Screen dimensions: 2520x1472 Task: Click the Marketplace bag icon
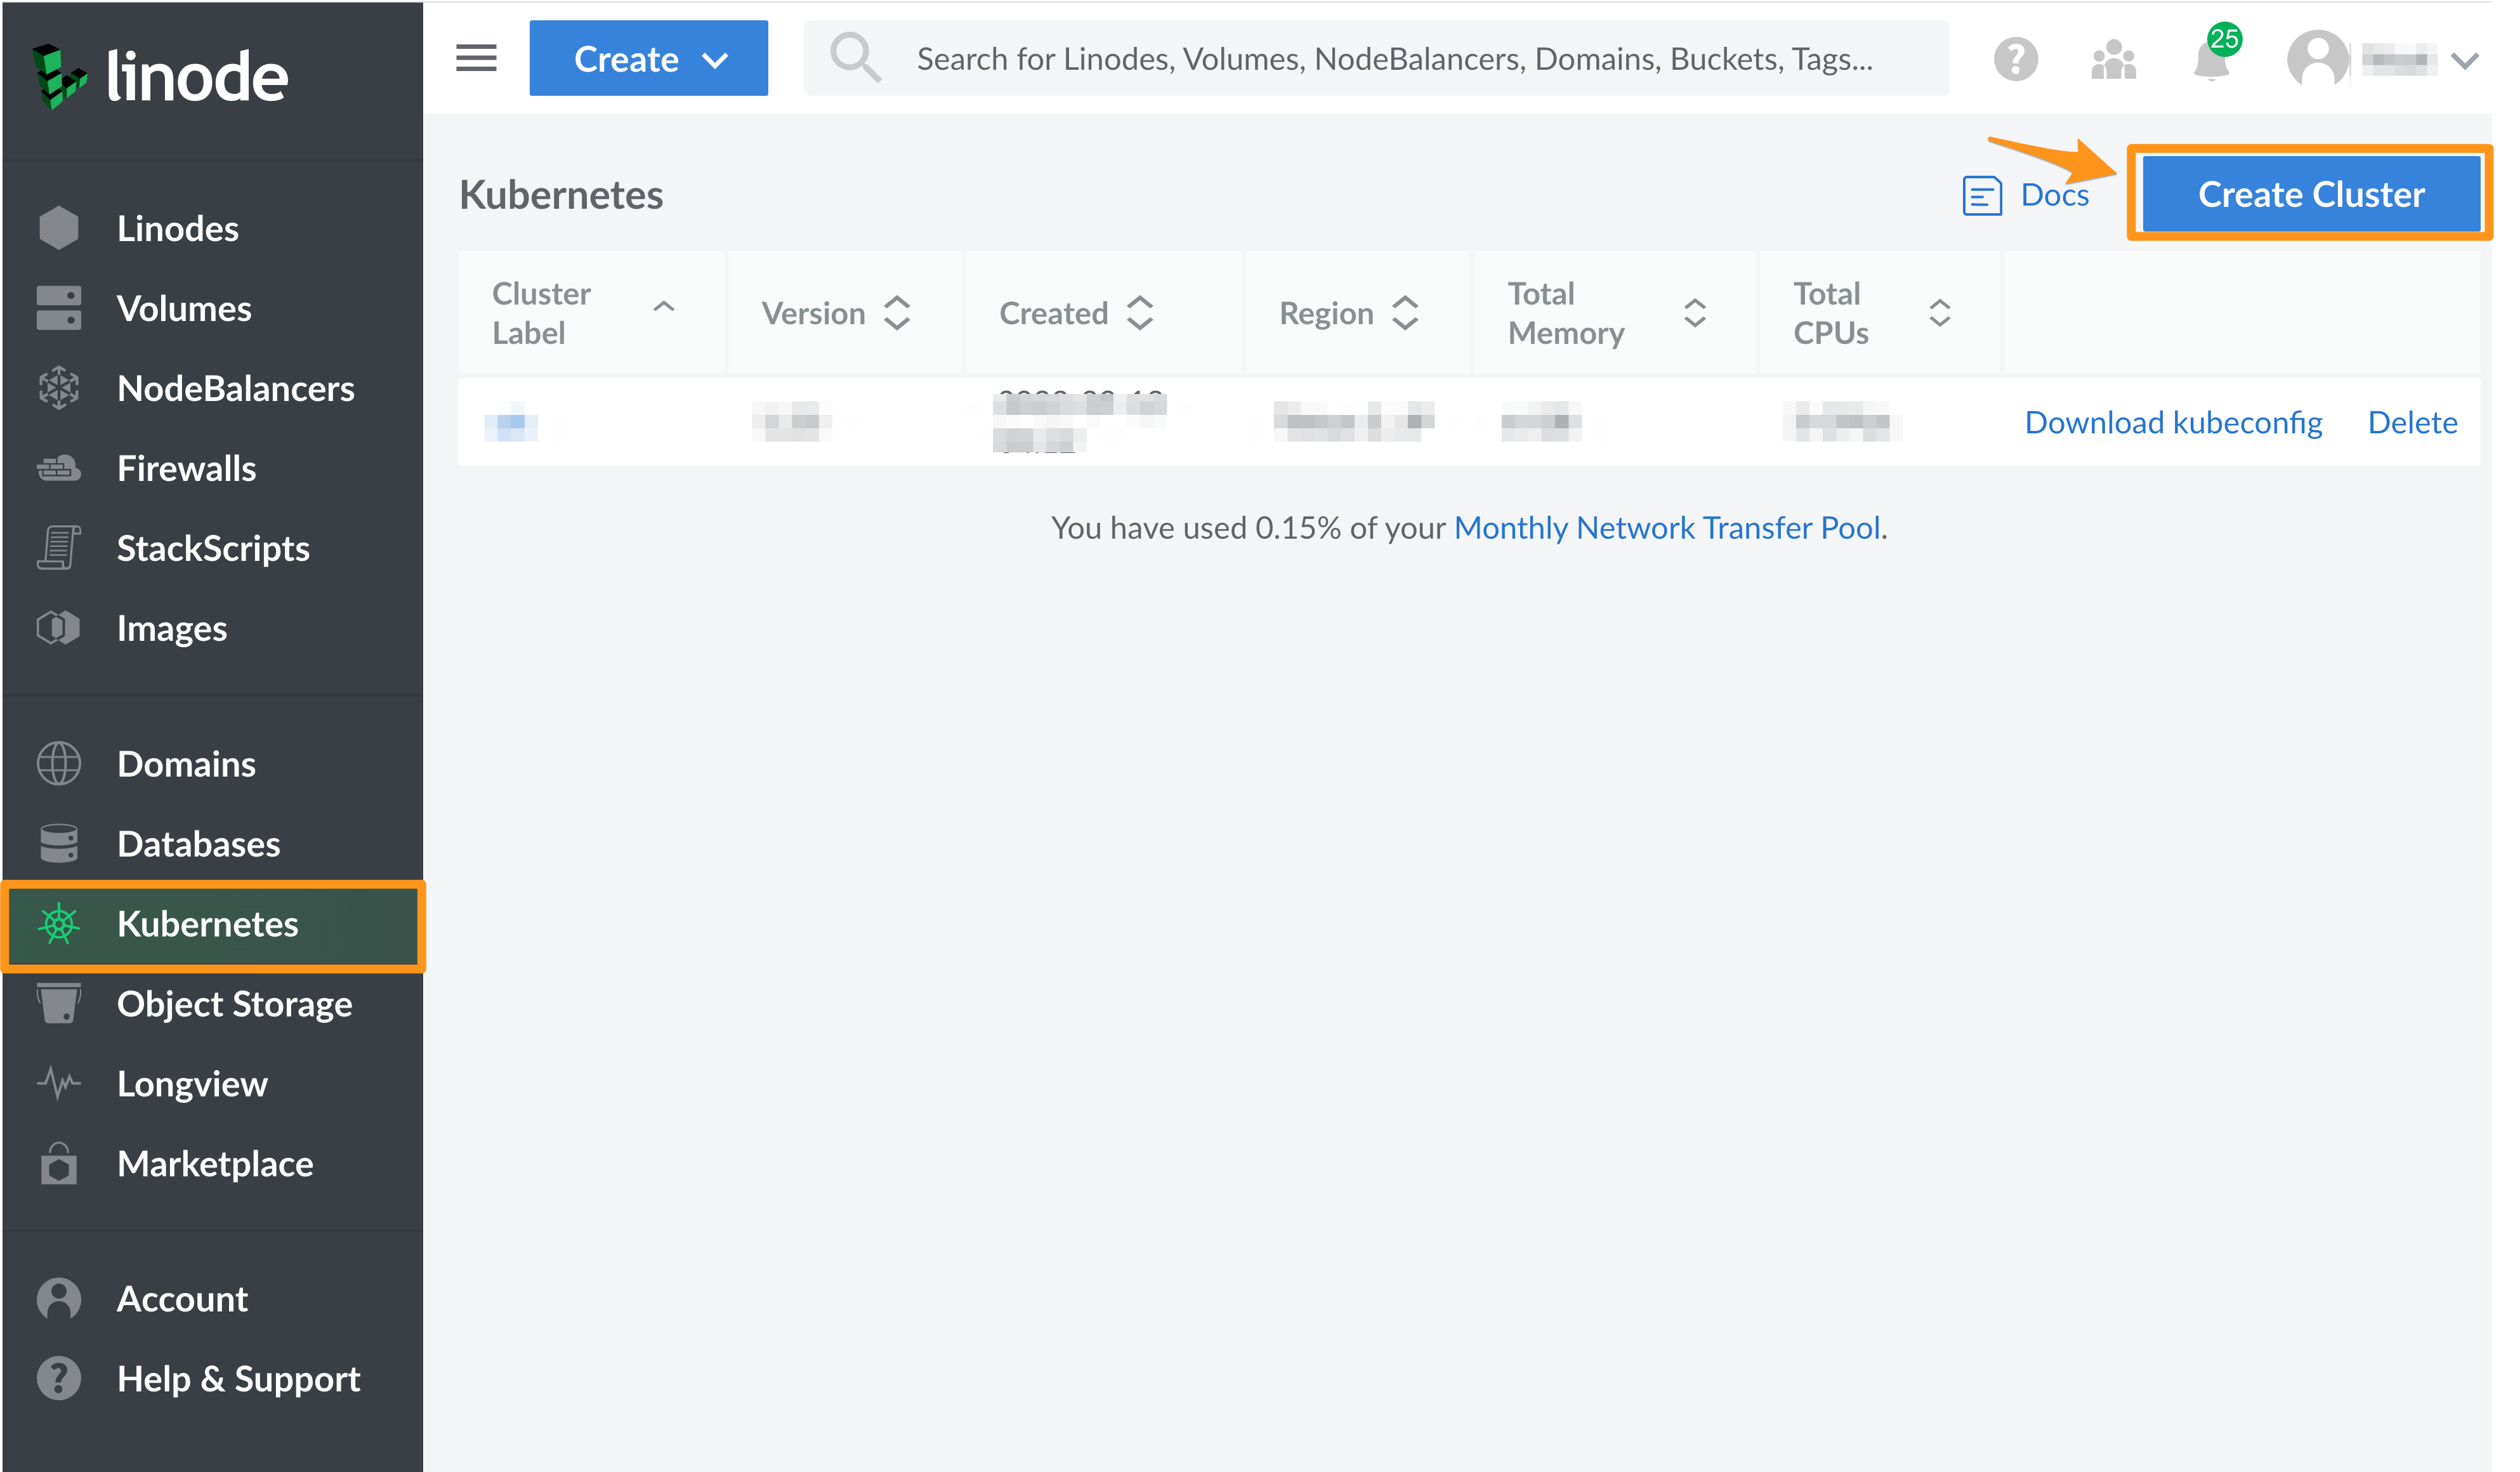[x=59, y=1163]
